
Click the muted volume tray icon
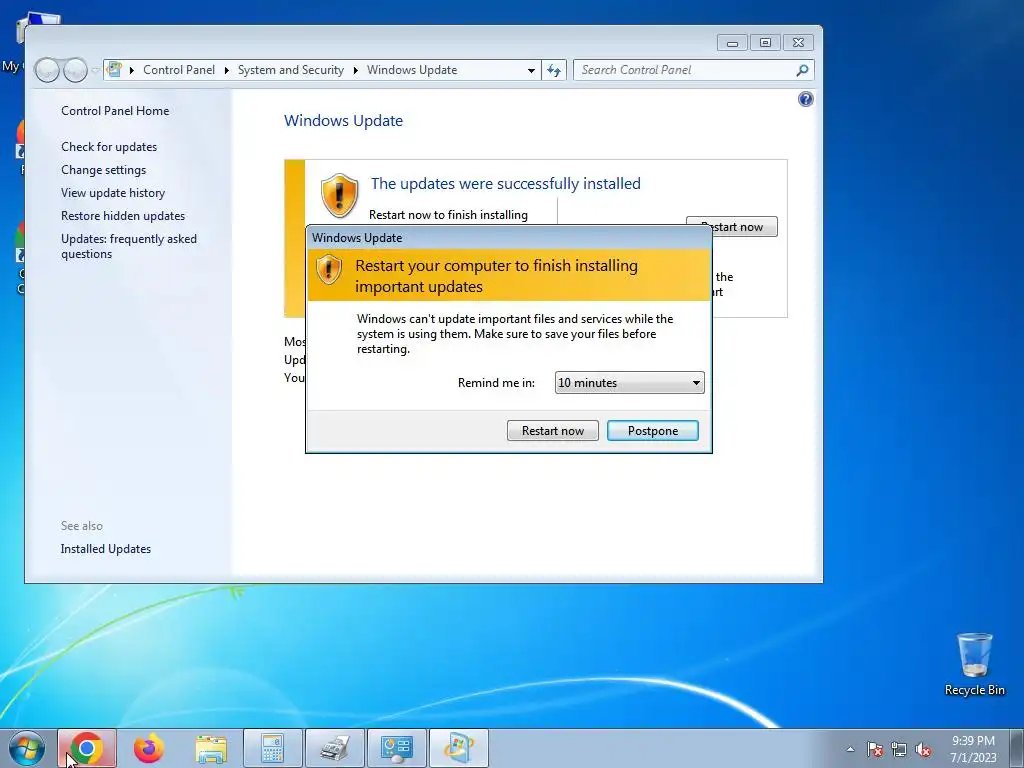pos(923,749)
